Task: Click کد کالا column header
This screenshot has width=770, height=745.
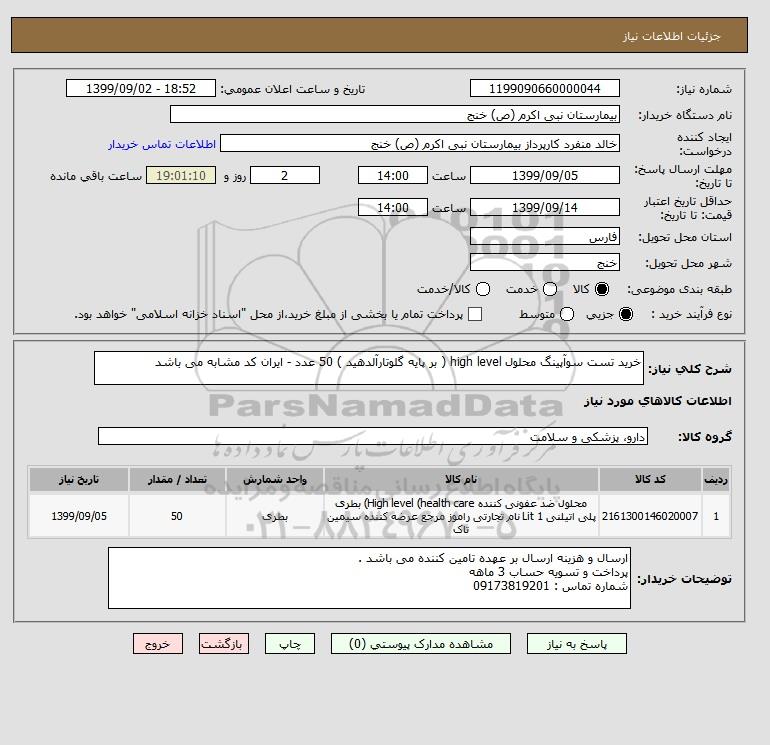Action: click(x=650, y=479)
